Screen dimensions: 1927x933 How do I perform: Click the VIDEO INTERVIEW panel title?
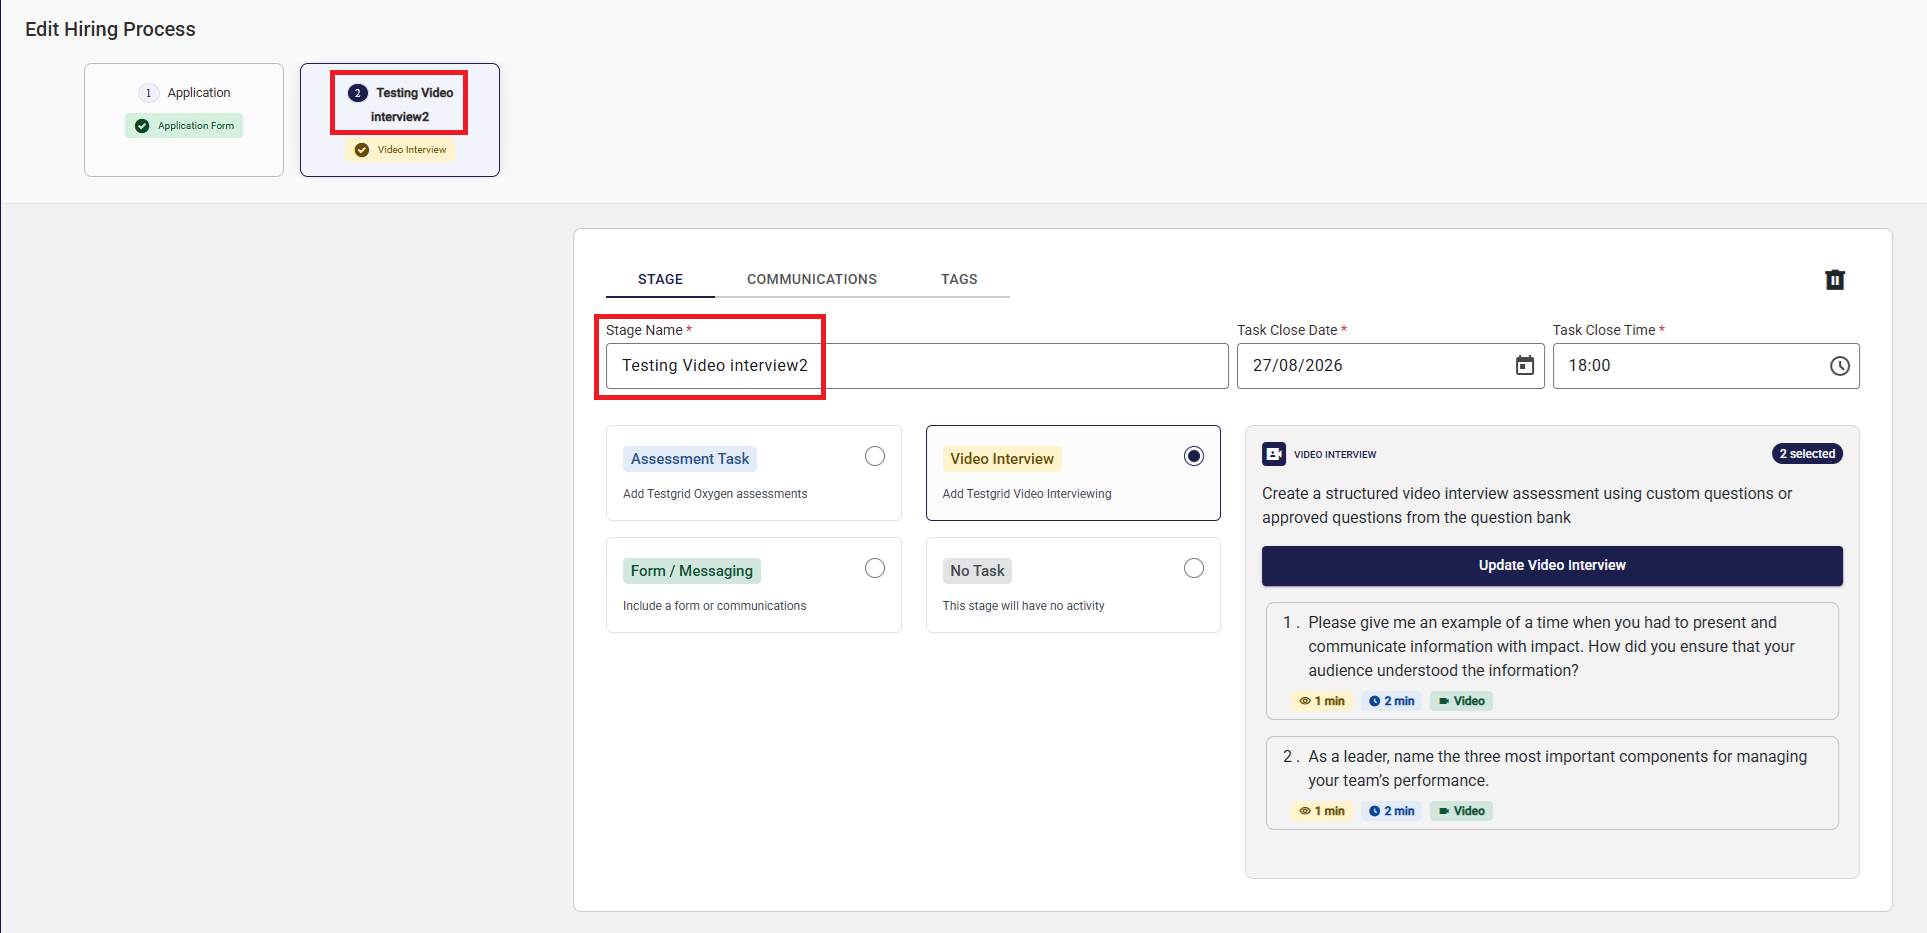point(1335,455)
